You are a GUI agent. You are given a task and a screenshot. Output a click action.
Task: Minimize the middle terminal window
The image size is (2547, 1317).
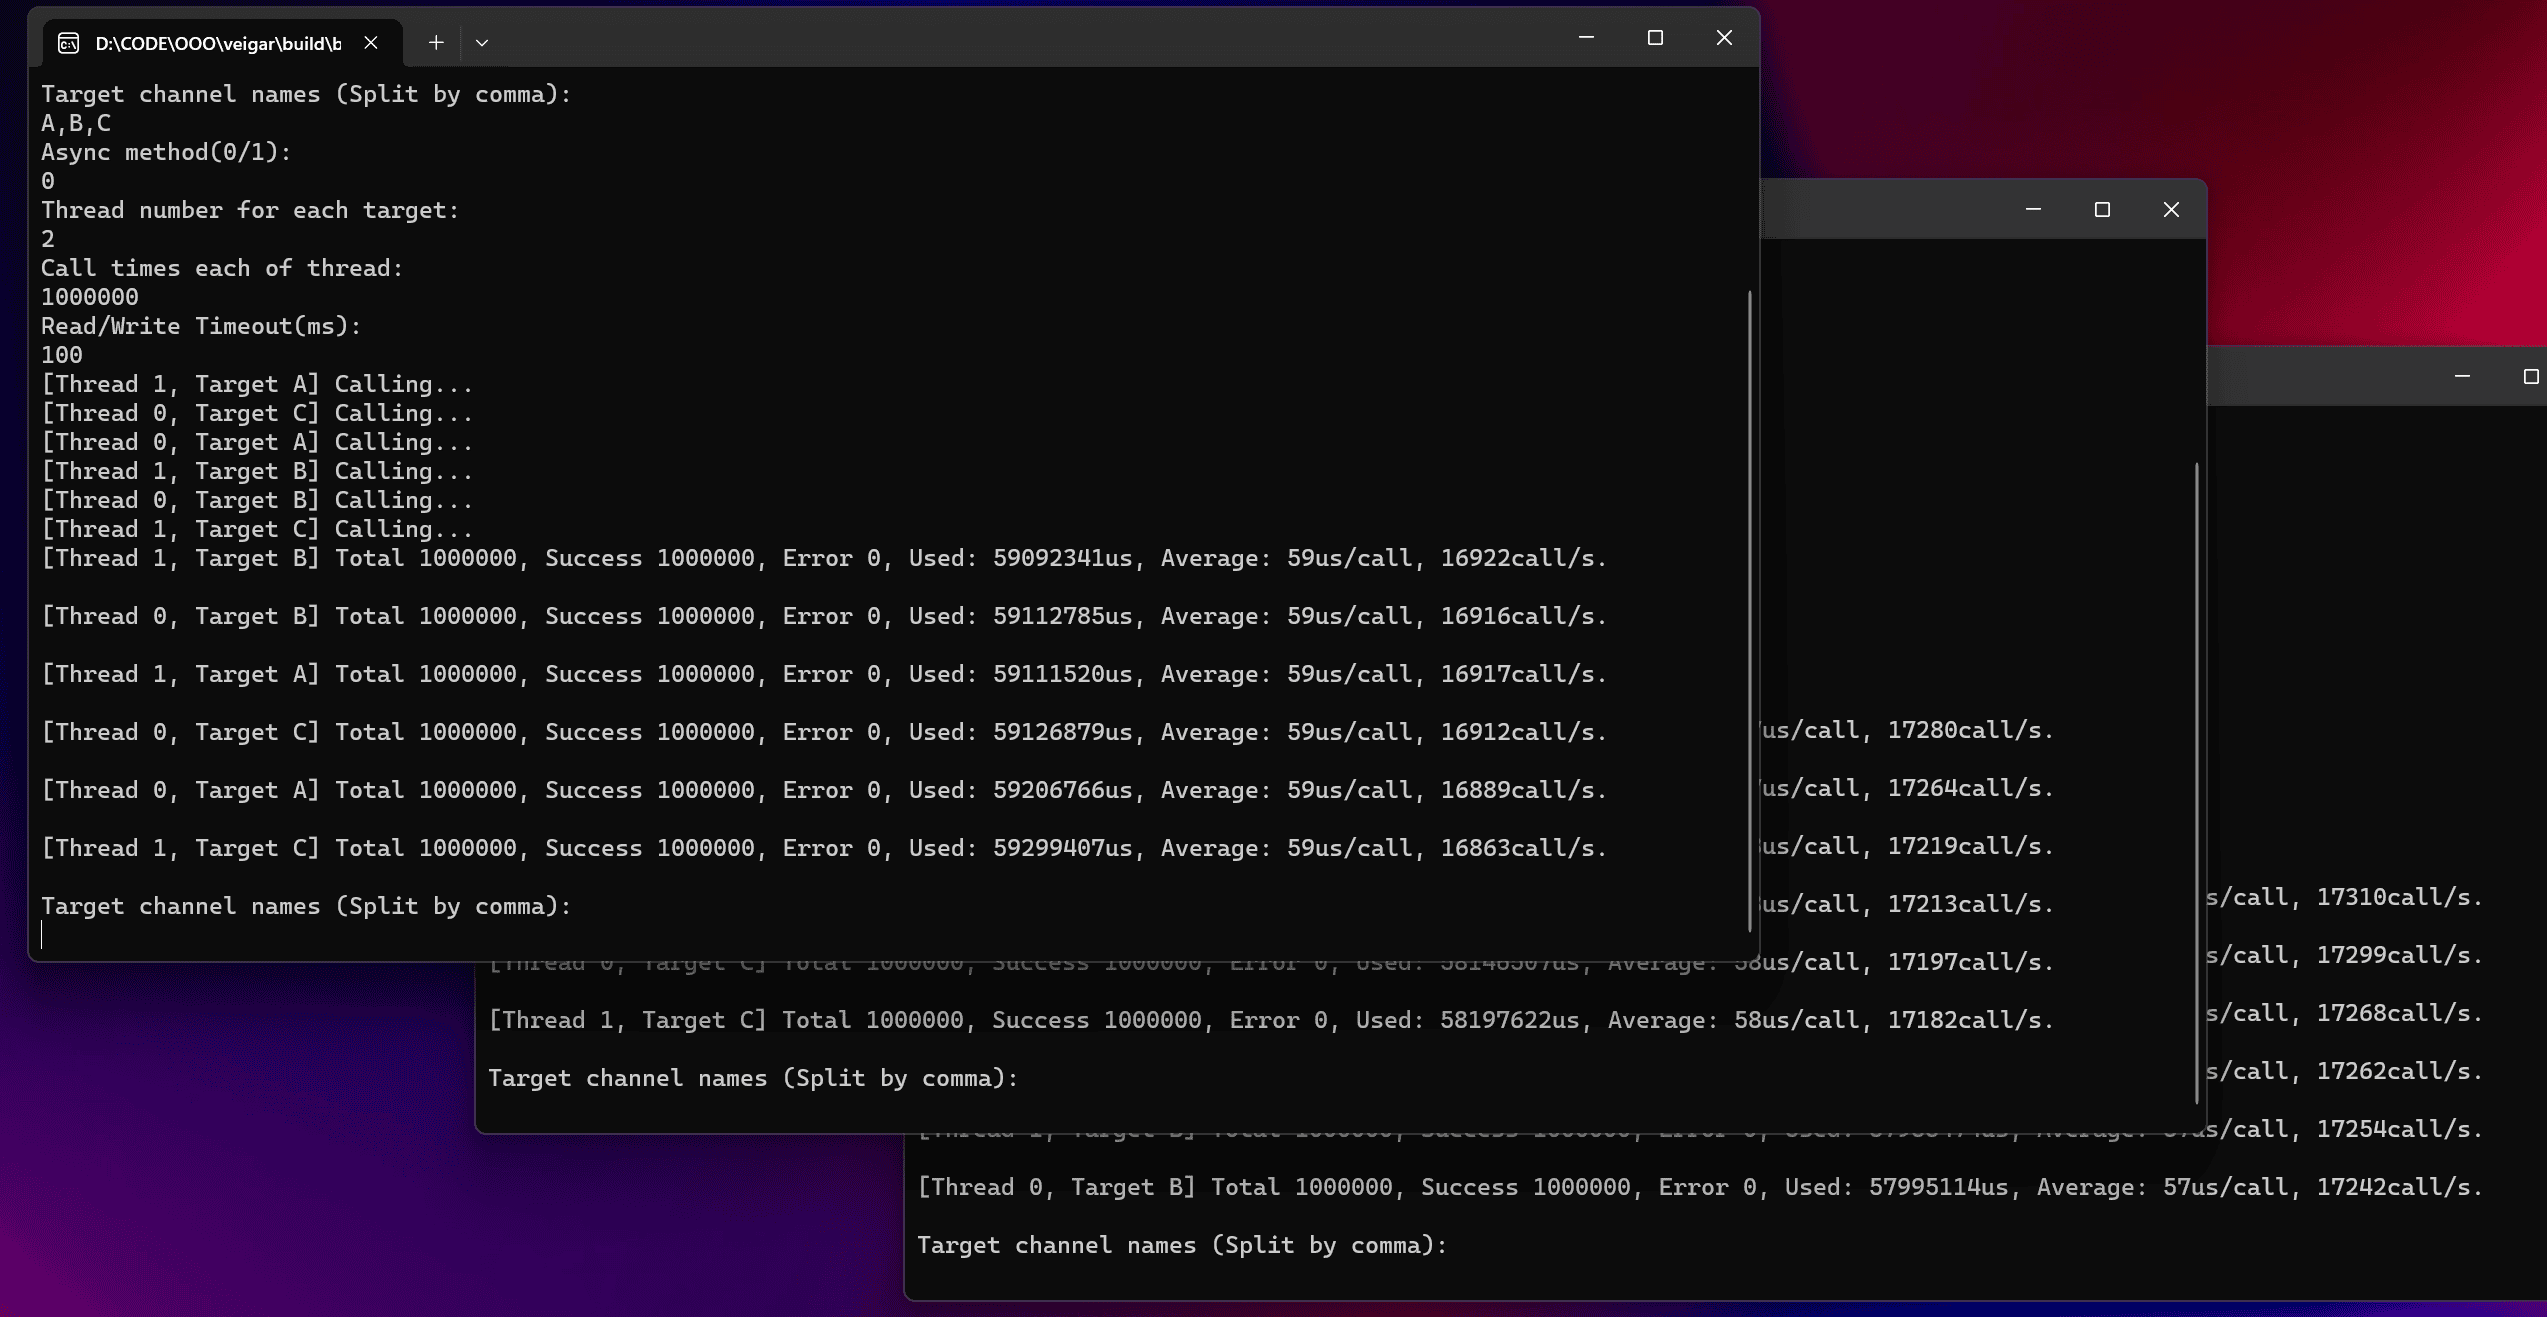2033,210
